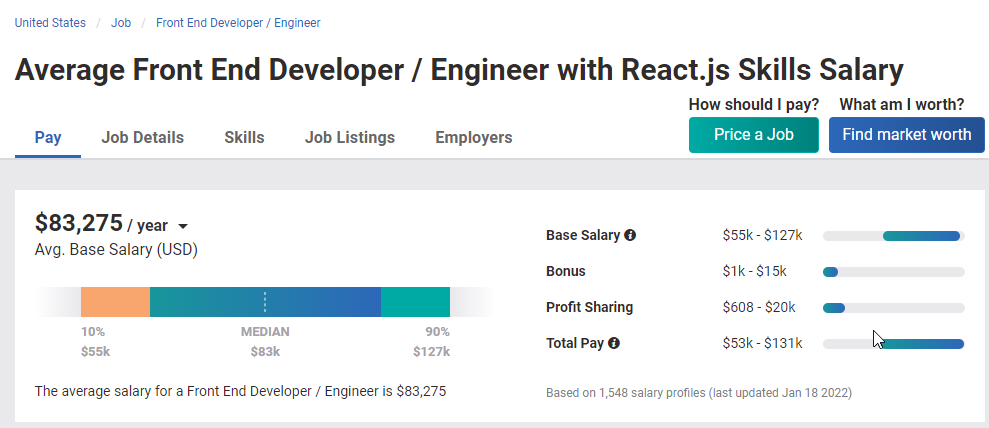Click the $83,275 average salary figure
This screenshot has width=989, height=428.
coord(79,223)
